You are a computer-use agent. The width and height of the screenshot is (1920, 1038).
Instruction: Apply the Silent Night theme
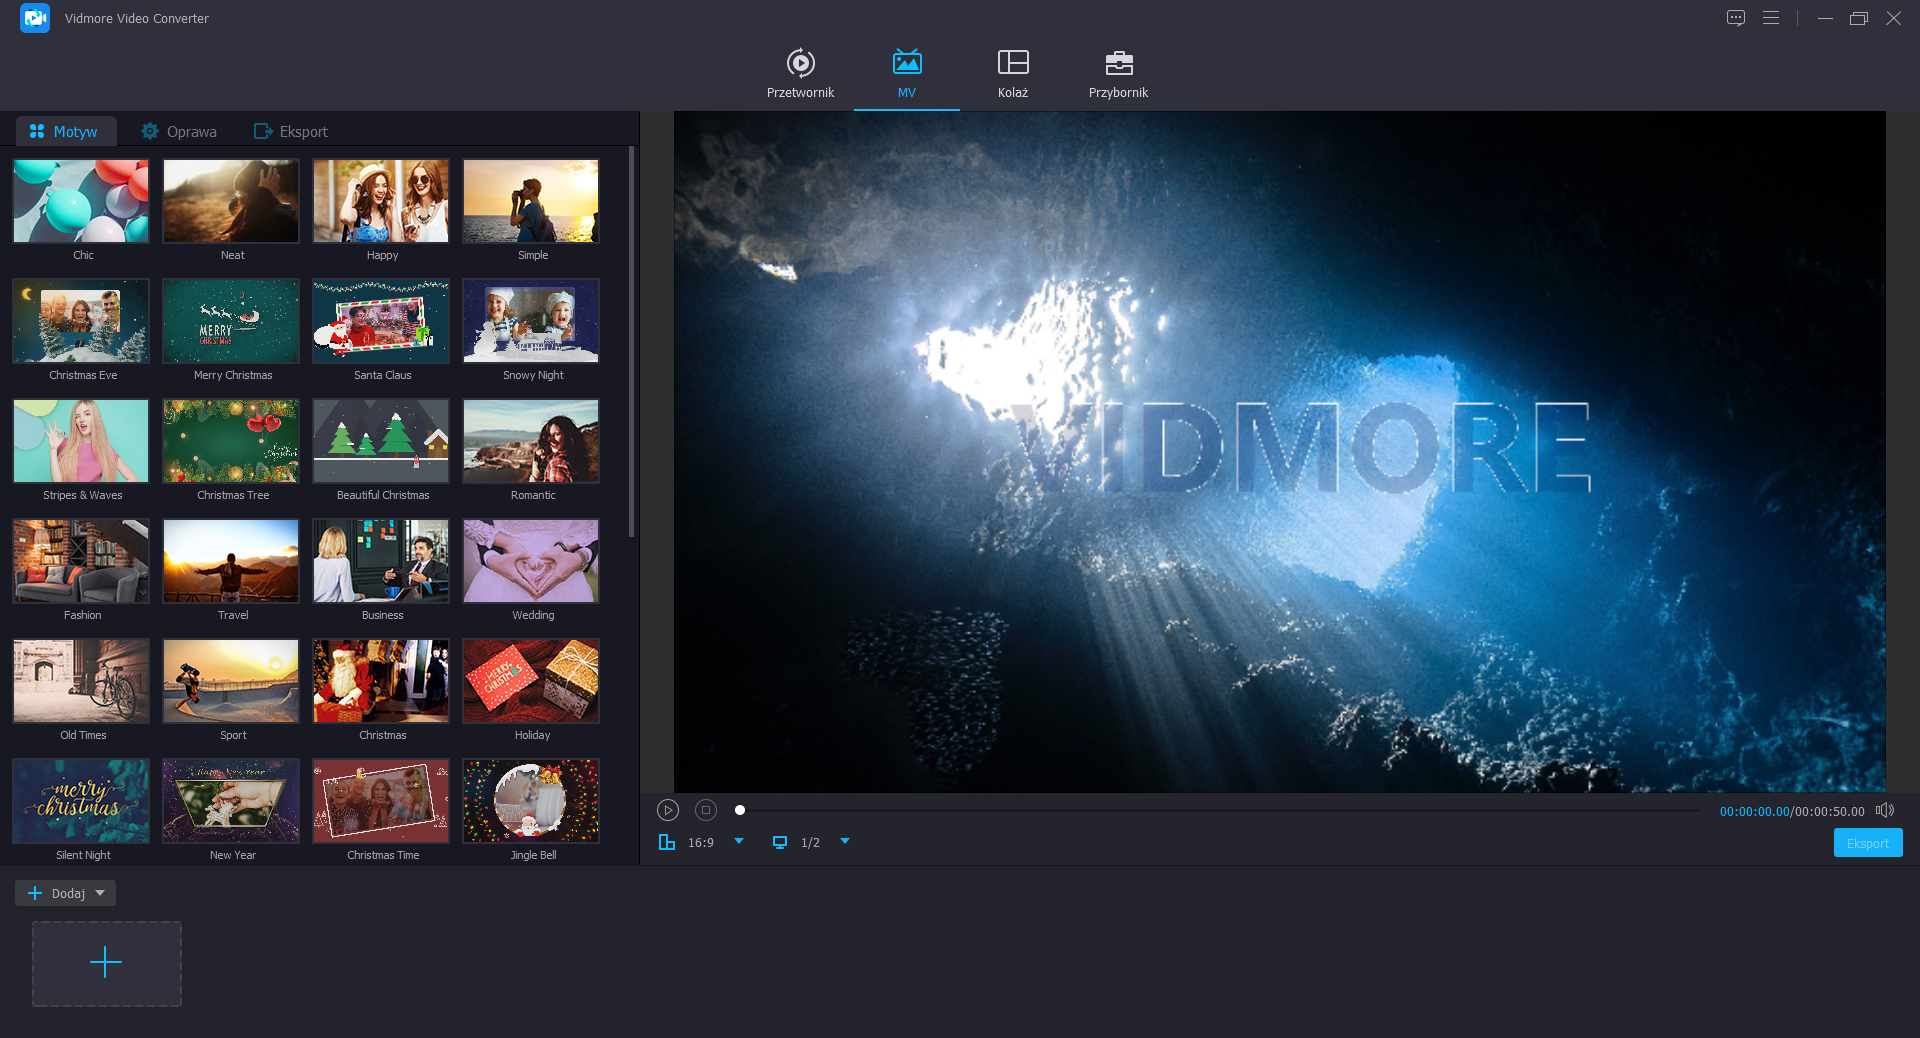[81, 801]
